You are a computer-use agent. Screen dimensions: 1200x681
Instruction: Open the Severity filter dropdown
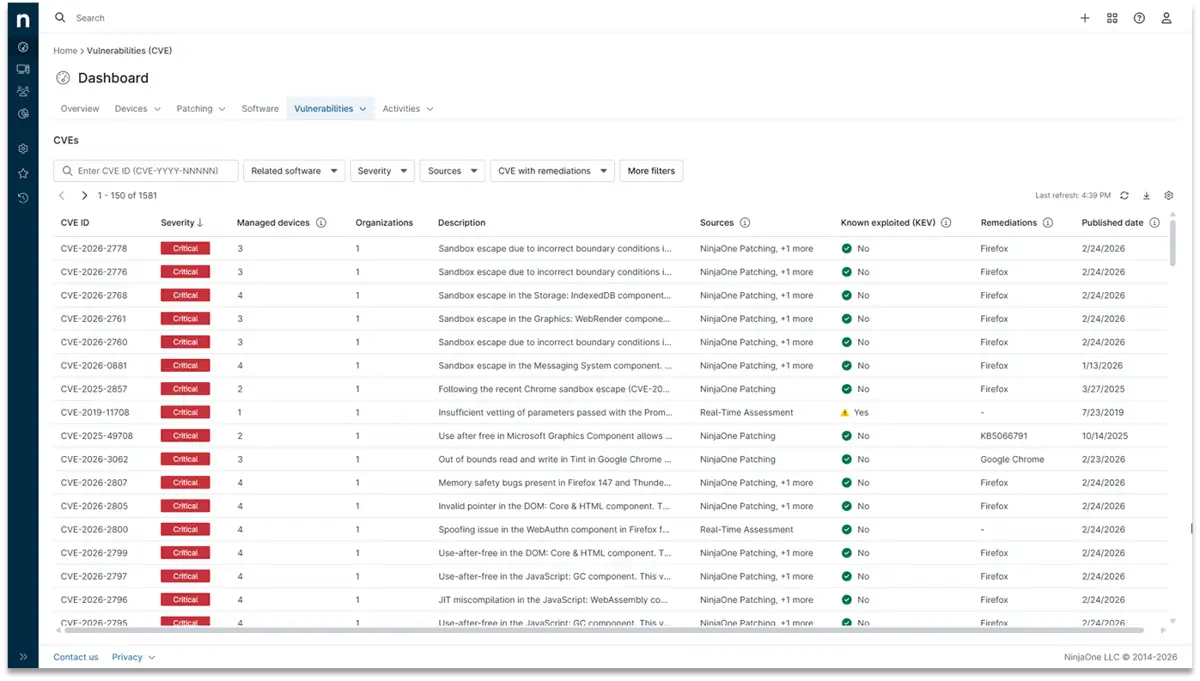click(x=382, y=171)
